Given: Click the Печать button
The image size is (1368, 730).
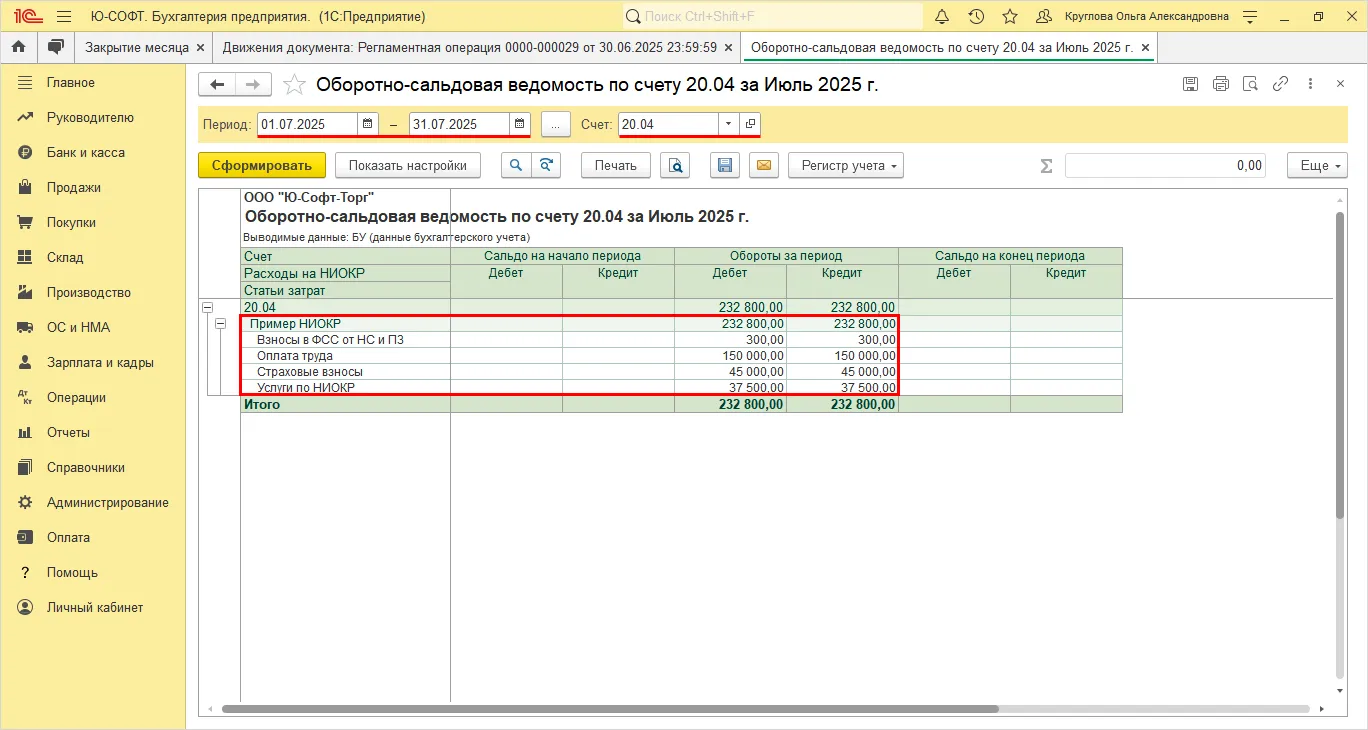Looking at the screenshot, I should [616, 166].
